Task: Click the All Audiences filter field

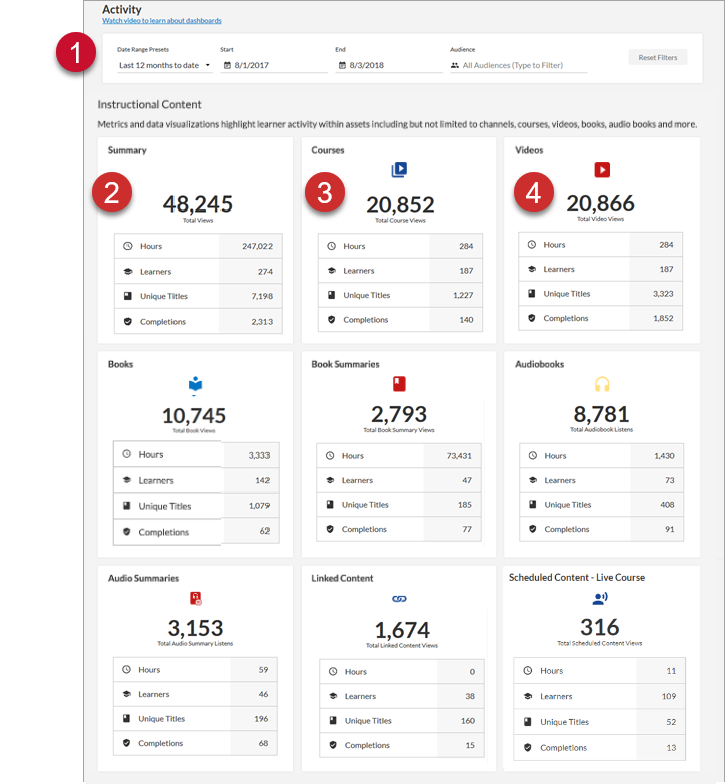Action: point(518,65)
